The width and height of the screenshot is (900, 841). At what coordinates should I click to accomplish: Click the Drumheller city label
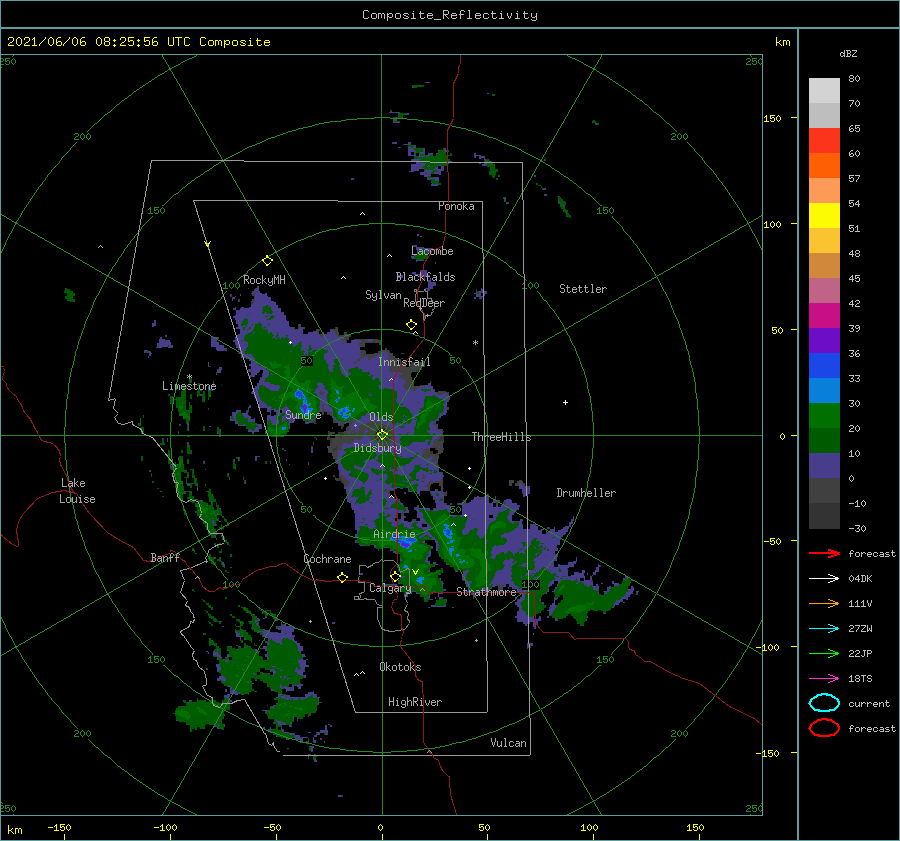pyautogui.click(x=586, y=493)
